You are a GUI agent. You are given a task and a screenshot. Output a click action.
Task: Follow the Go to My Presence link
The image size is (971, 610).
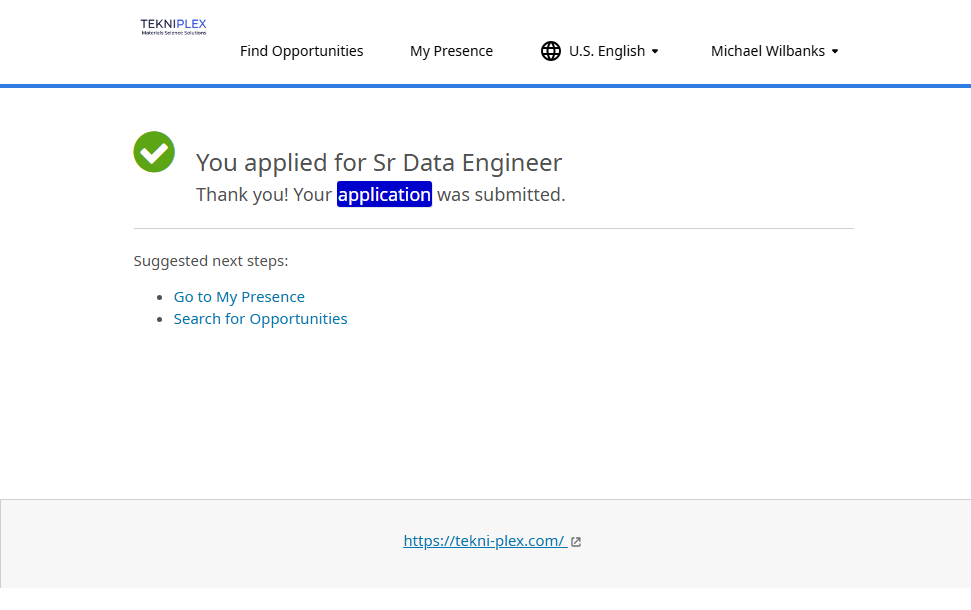pyautogui.click(x=239, y=297)
